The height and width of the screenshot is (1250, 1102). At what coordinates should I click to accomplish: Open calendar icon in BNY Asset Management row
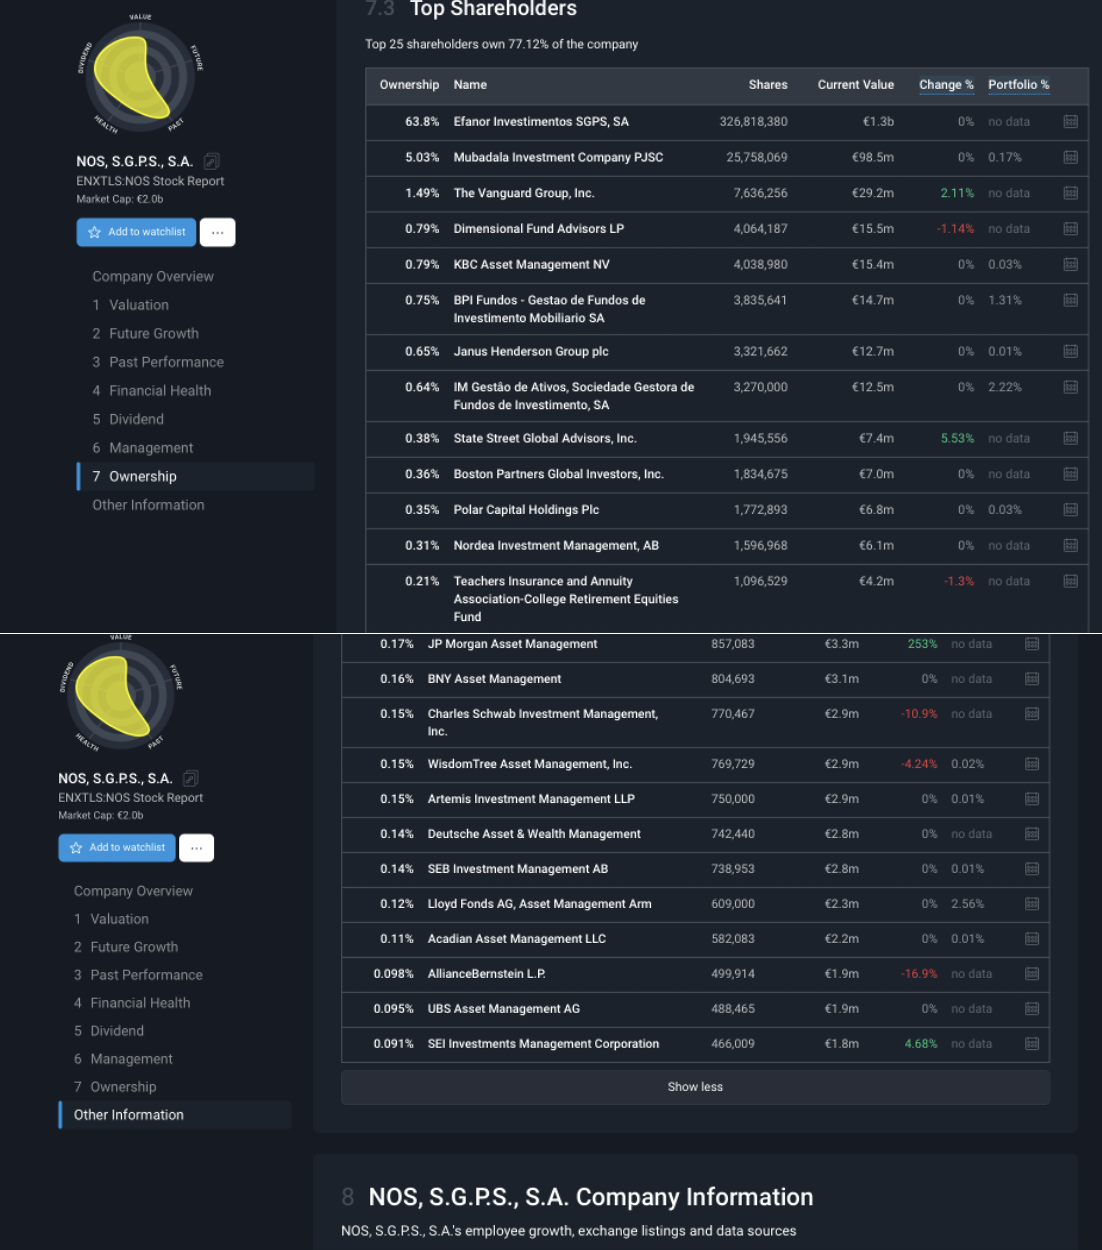tap(1032, 679)
